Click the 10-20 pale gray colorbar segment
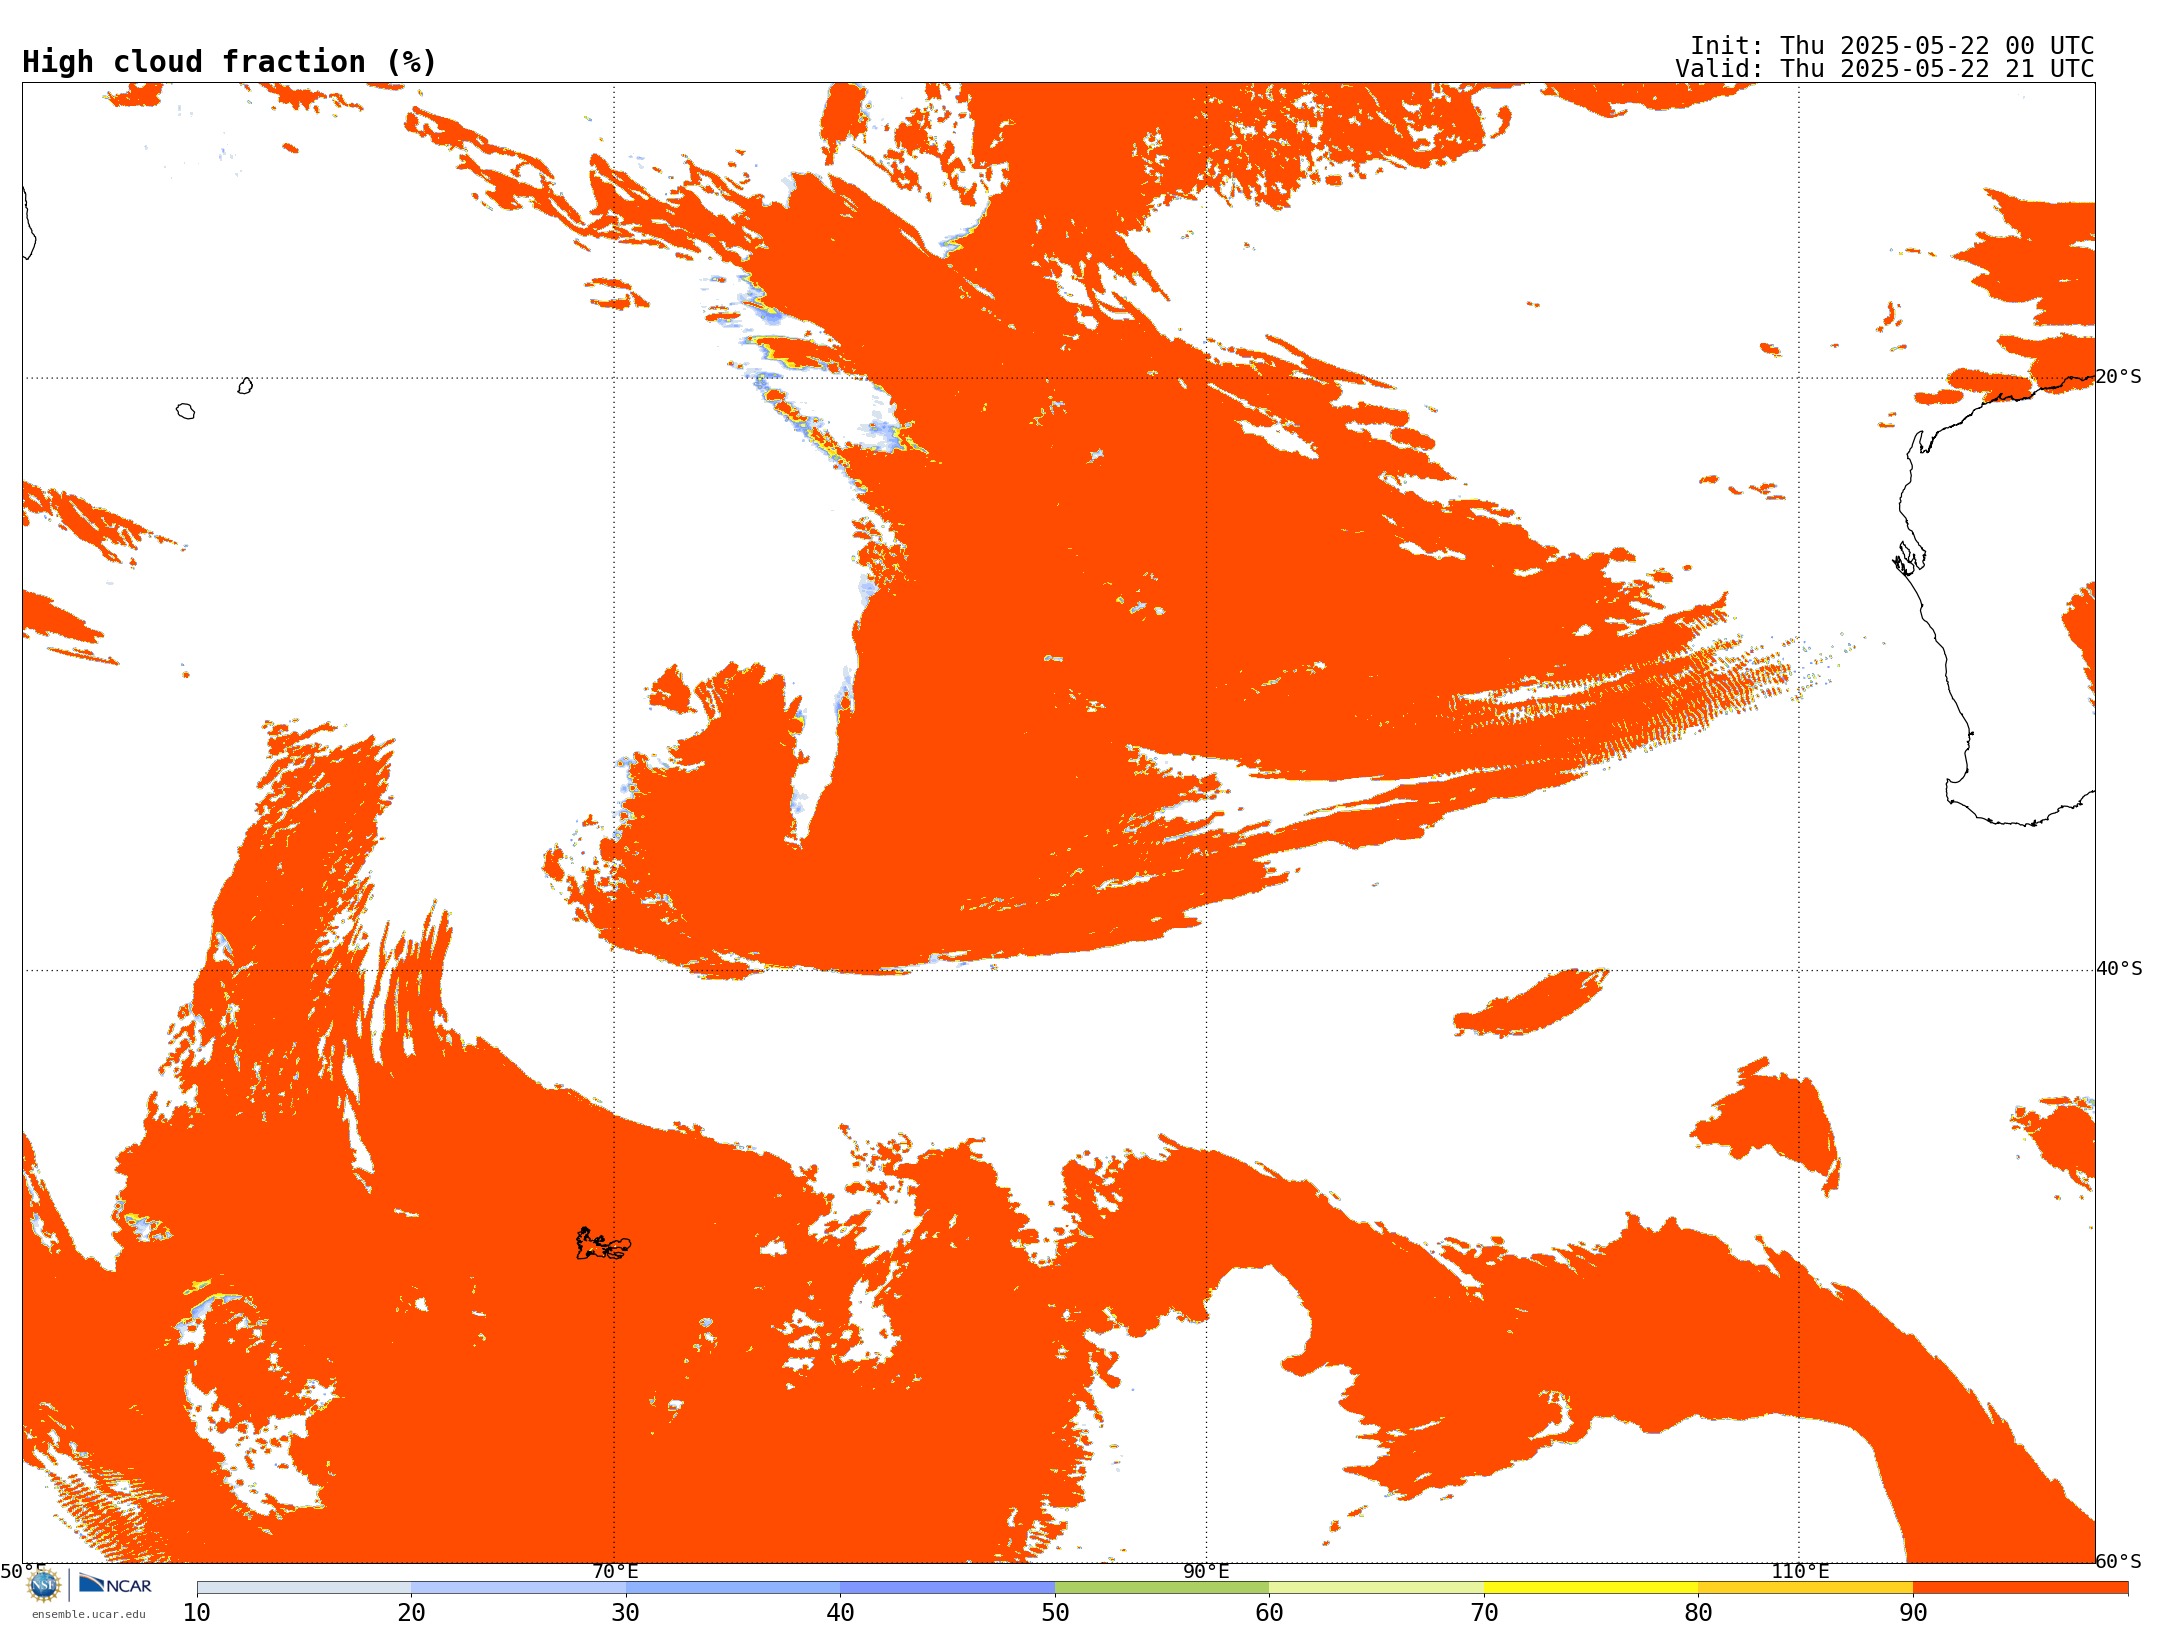Viewport: 2160px width, 1626px height. (304, 1588)
